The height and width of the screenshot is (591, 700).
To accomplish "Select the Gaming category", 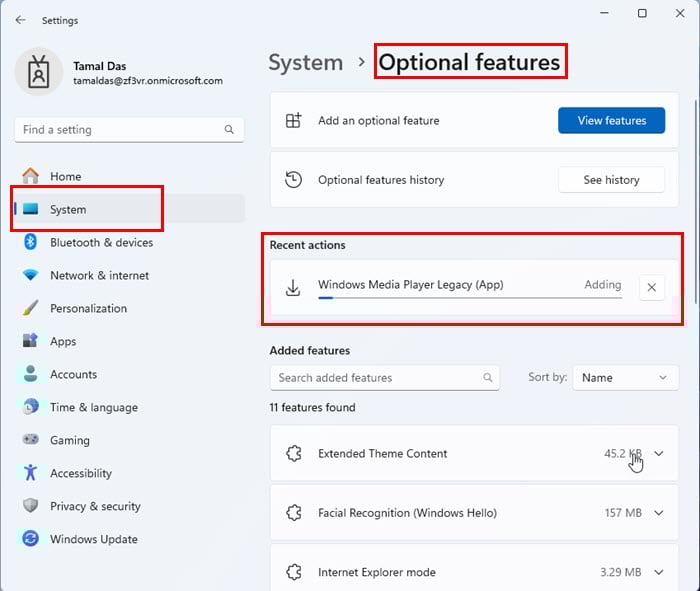I will pyautogui.click(x=69, y=440).
